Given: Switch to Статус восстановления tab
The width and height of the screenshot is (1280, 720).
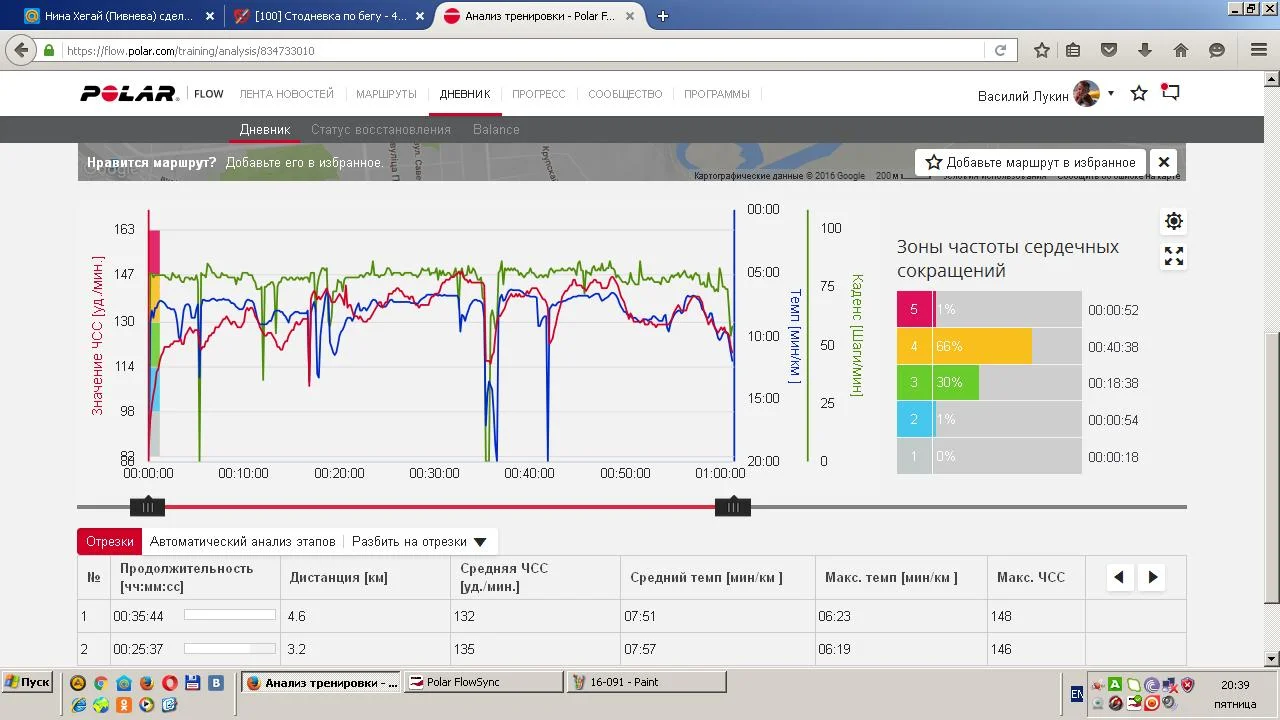Looking at the screenshot, I should pos(380,129).
